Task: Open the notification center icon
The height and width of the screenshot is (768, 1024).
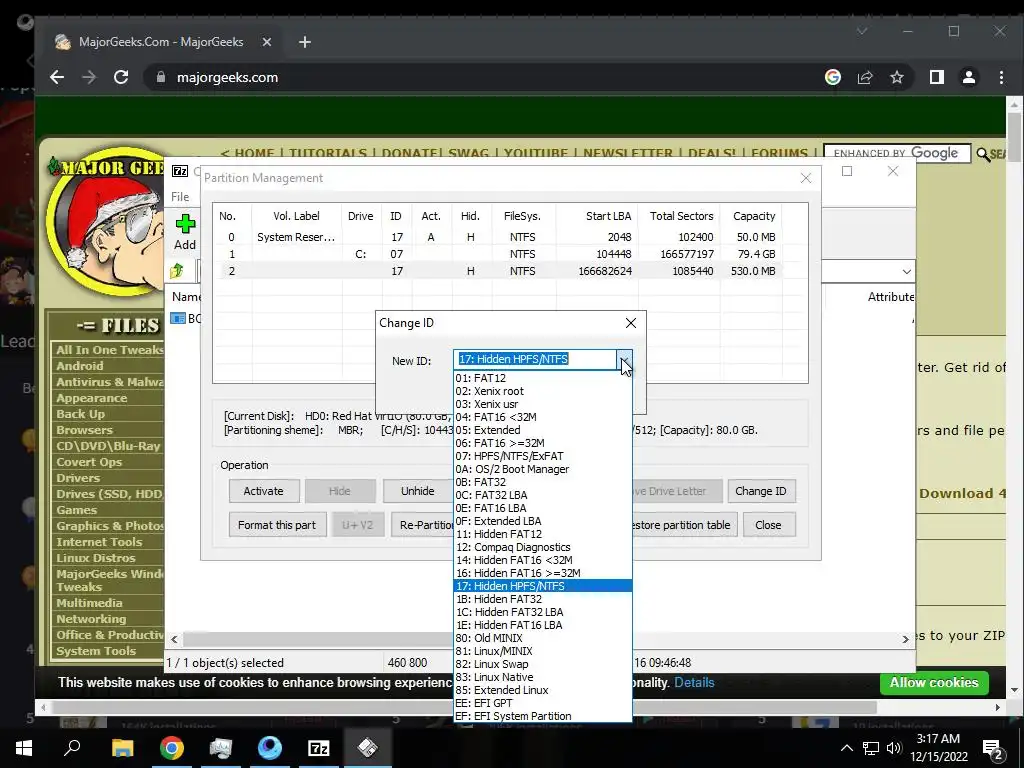Action: pos(993,749)
